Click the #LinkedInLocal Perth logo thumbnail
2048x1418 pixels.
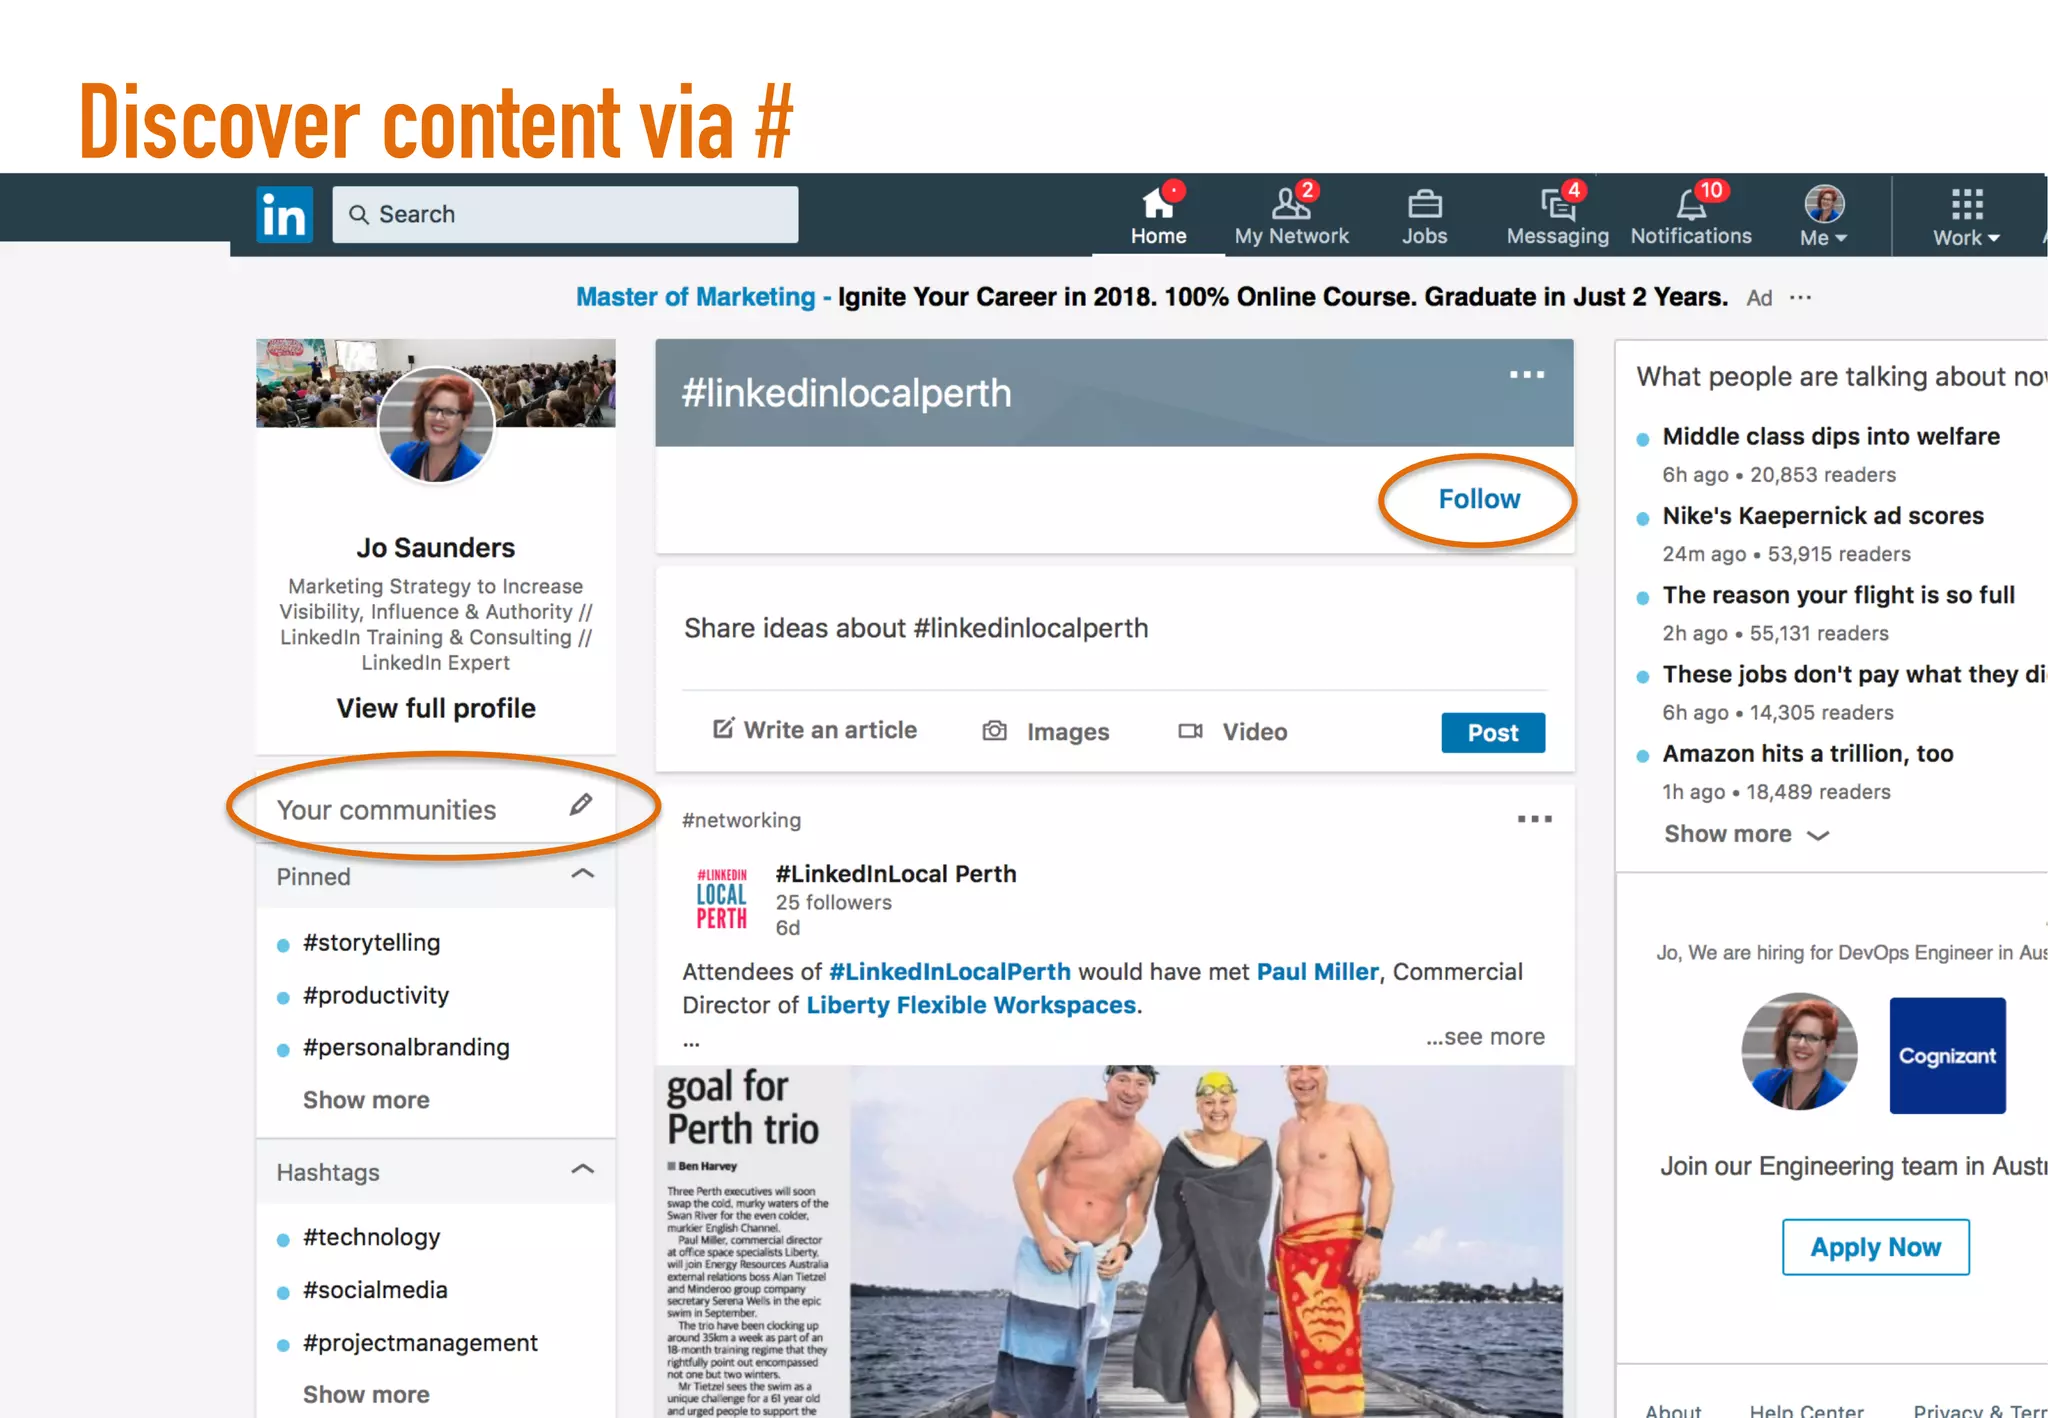[x=722, y=899]
